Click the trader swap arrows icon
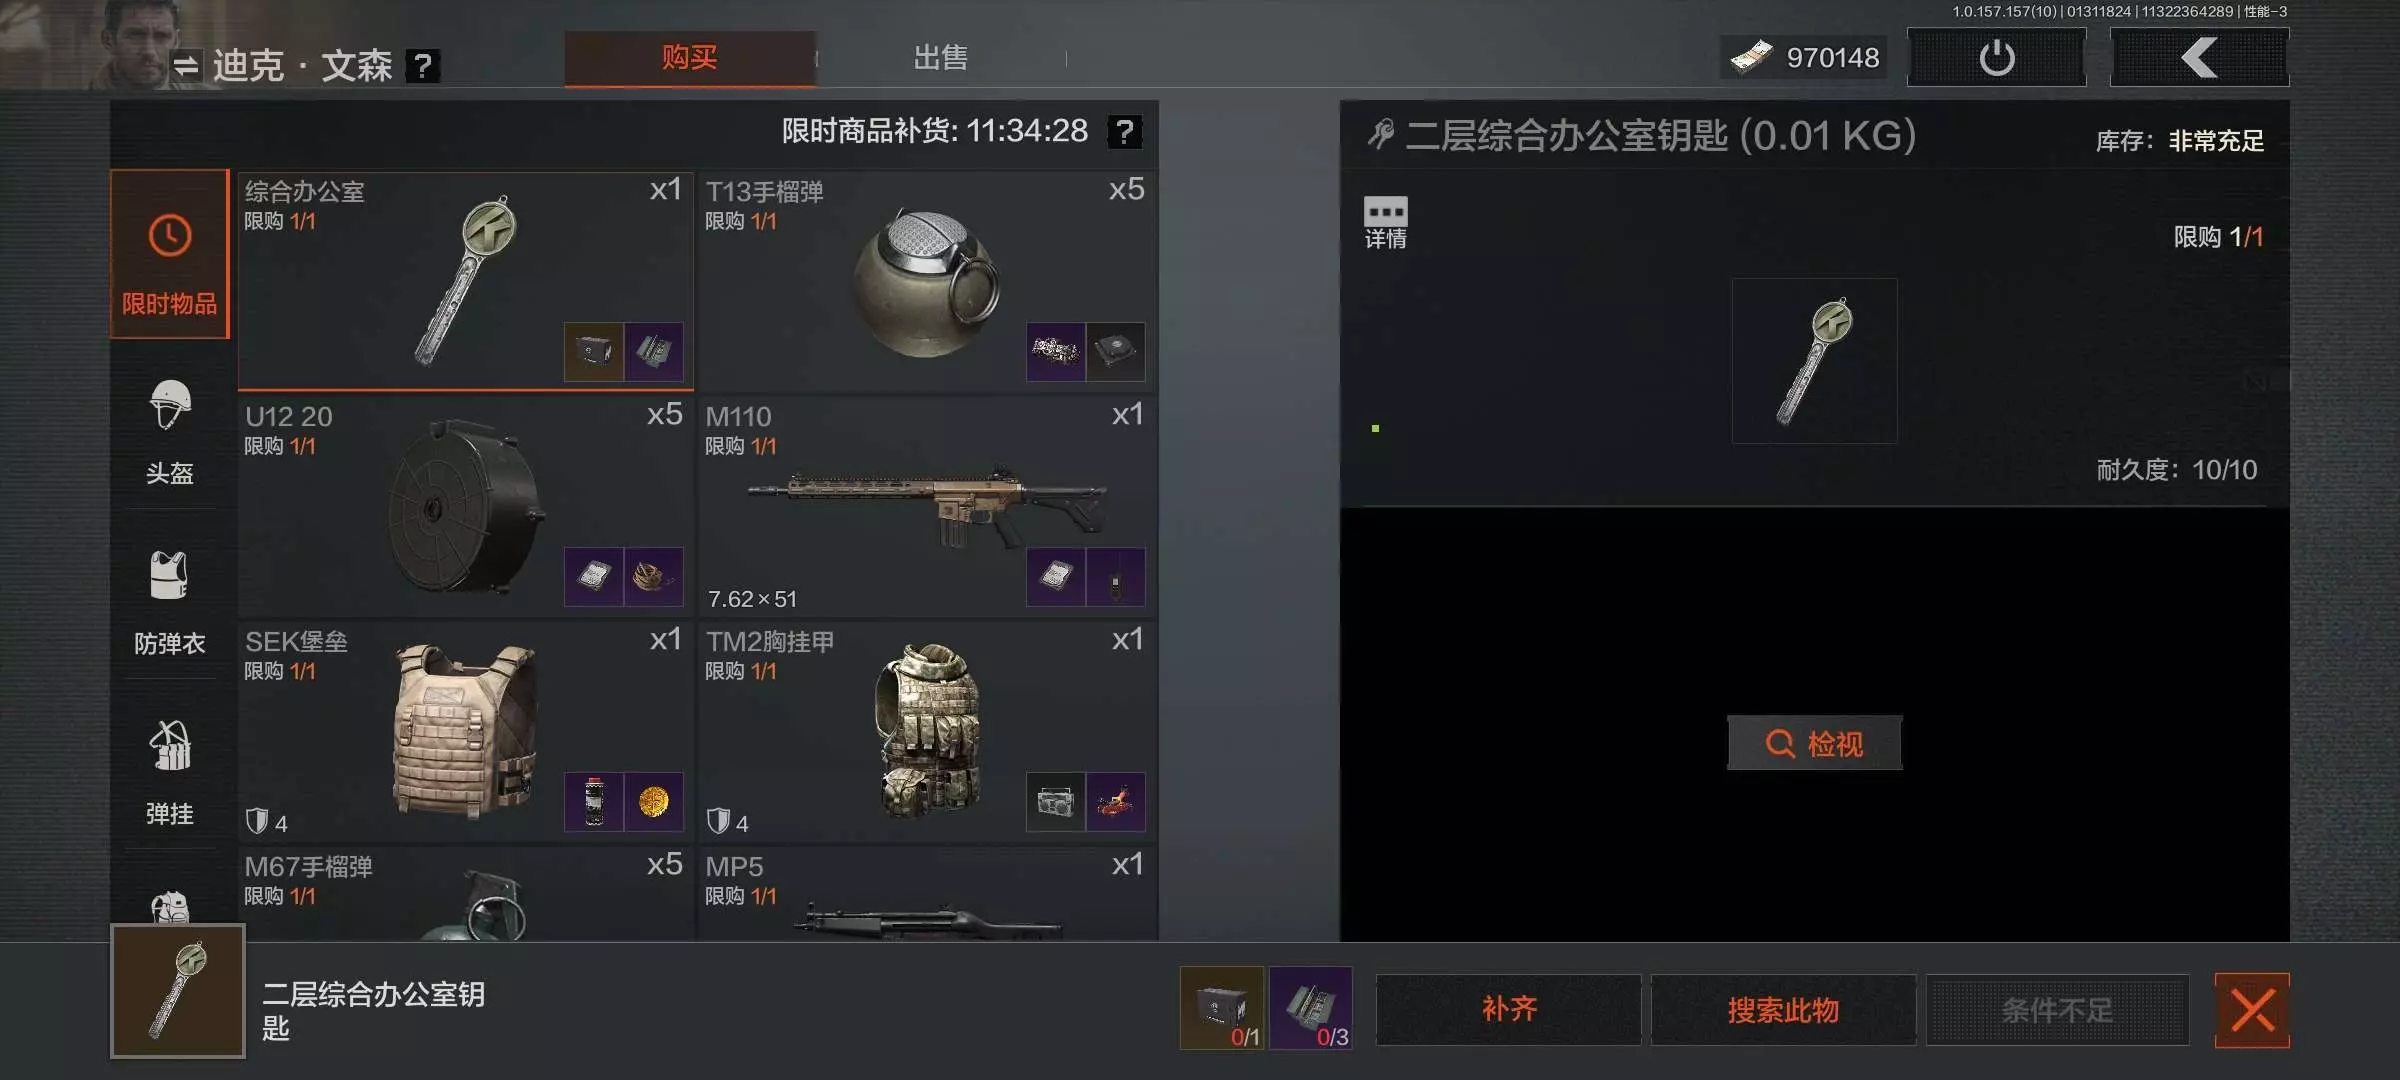2400x1080 pixels. 185,66
